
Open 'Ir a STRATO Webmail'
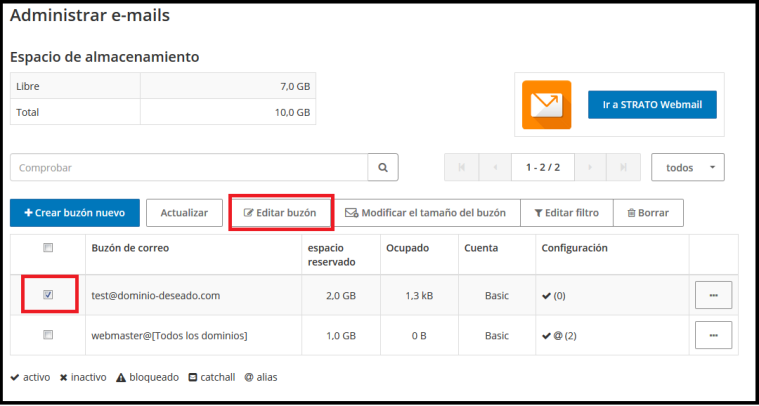(652, 105)
